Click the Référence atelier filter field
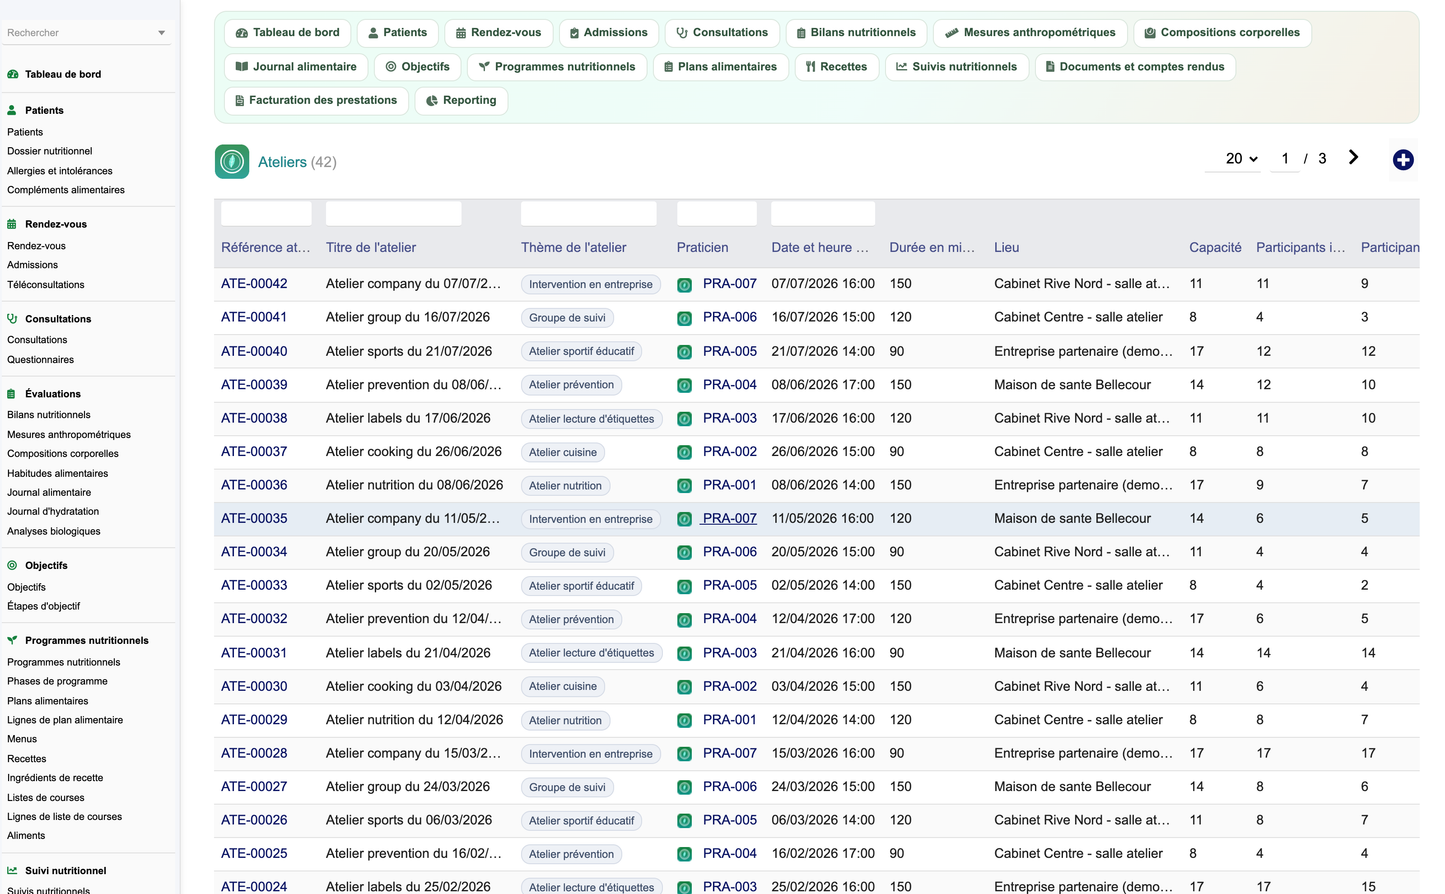Image resolution: width=1445 pixels, height=894 pixels. pos(266,213)
